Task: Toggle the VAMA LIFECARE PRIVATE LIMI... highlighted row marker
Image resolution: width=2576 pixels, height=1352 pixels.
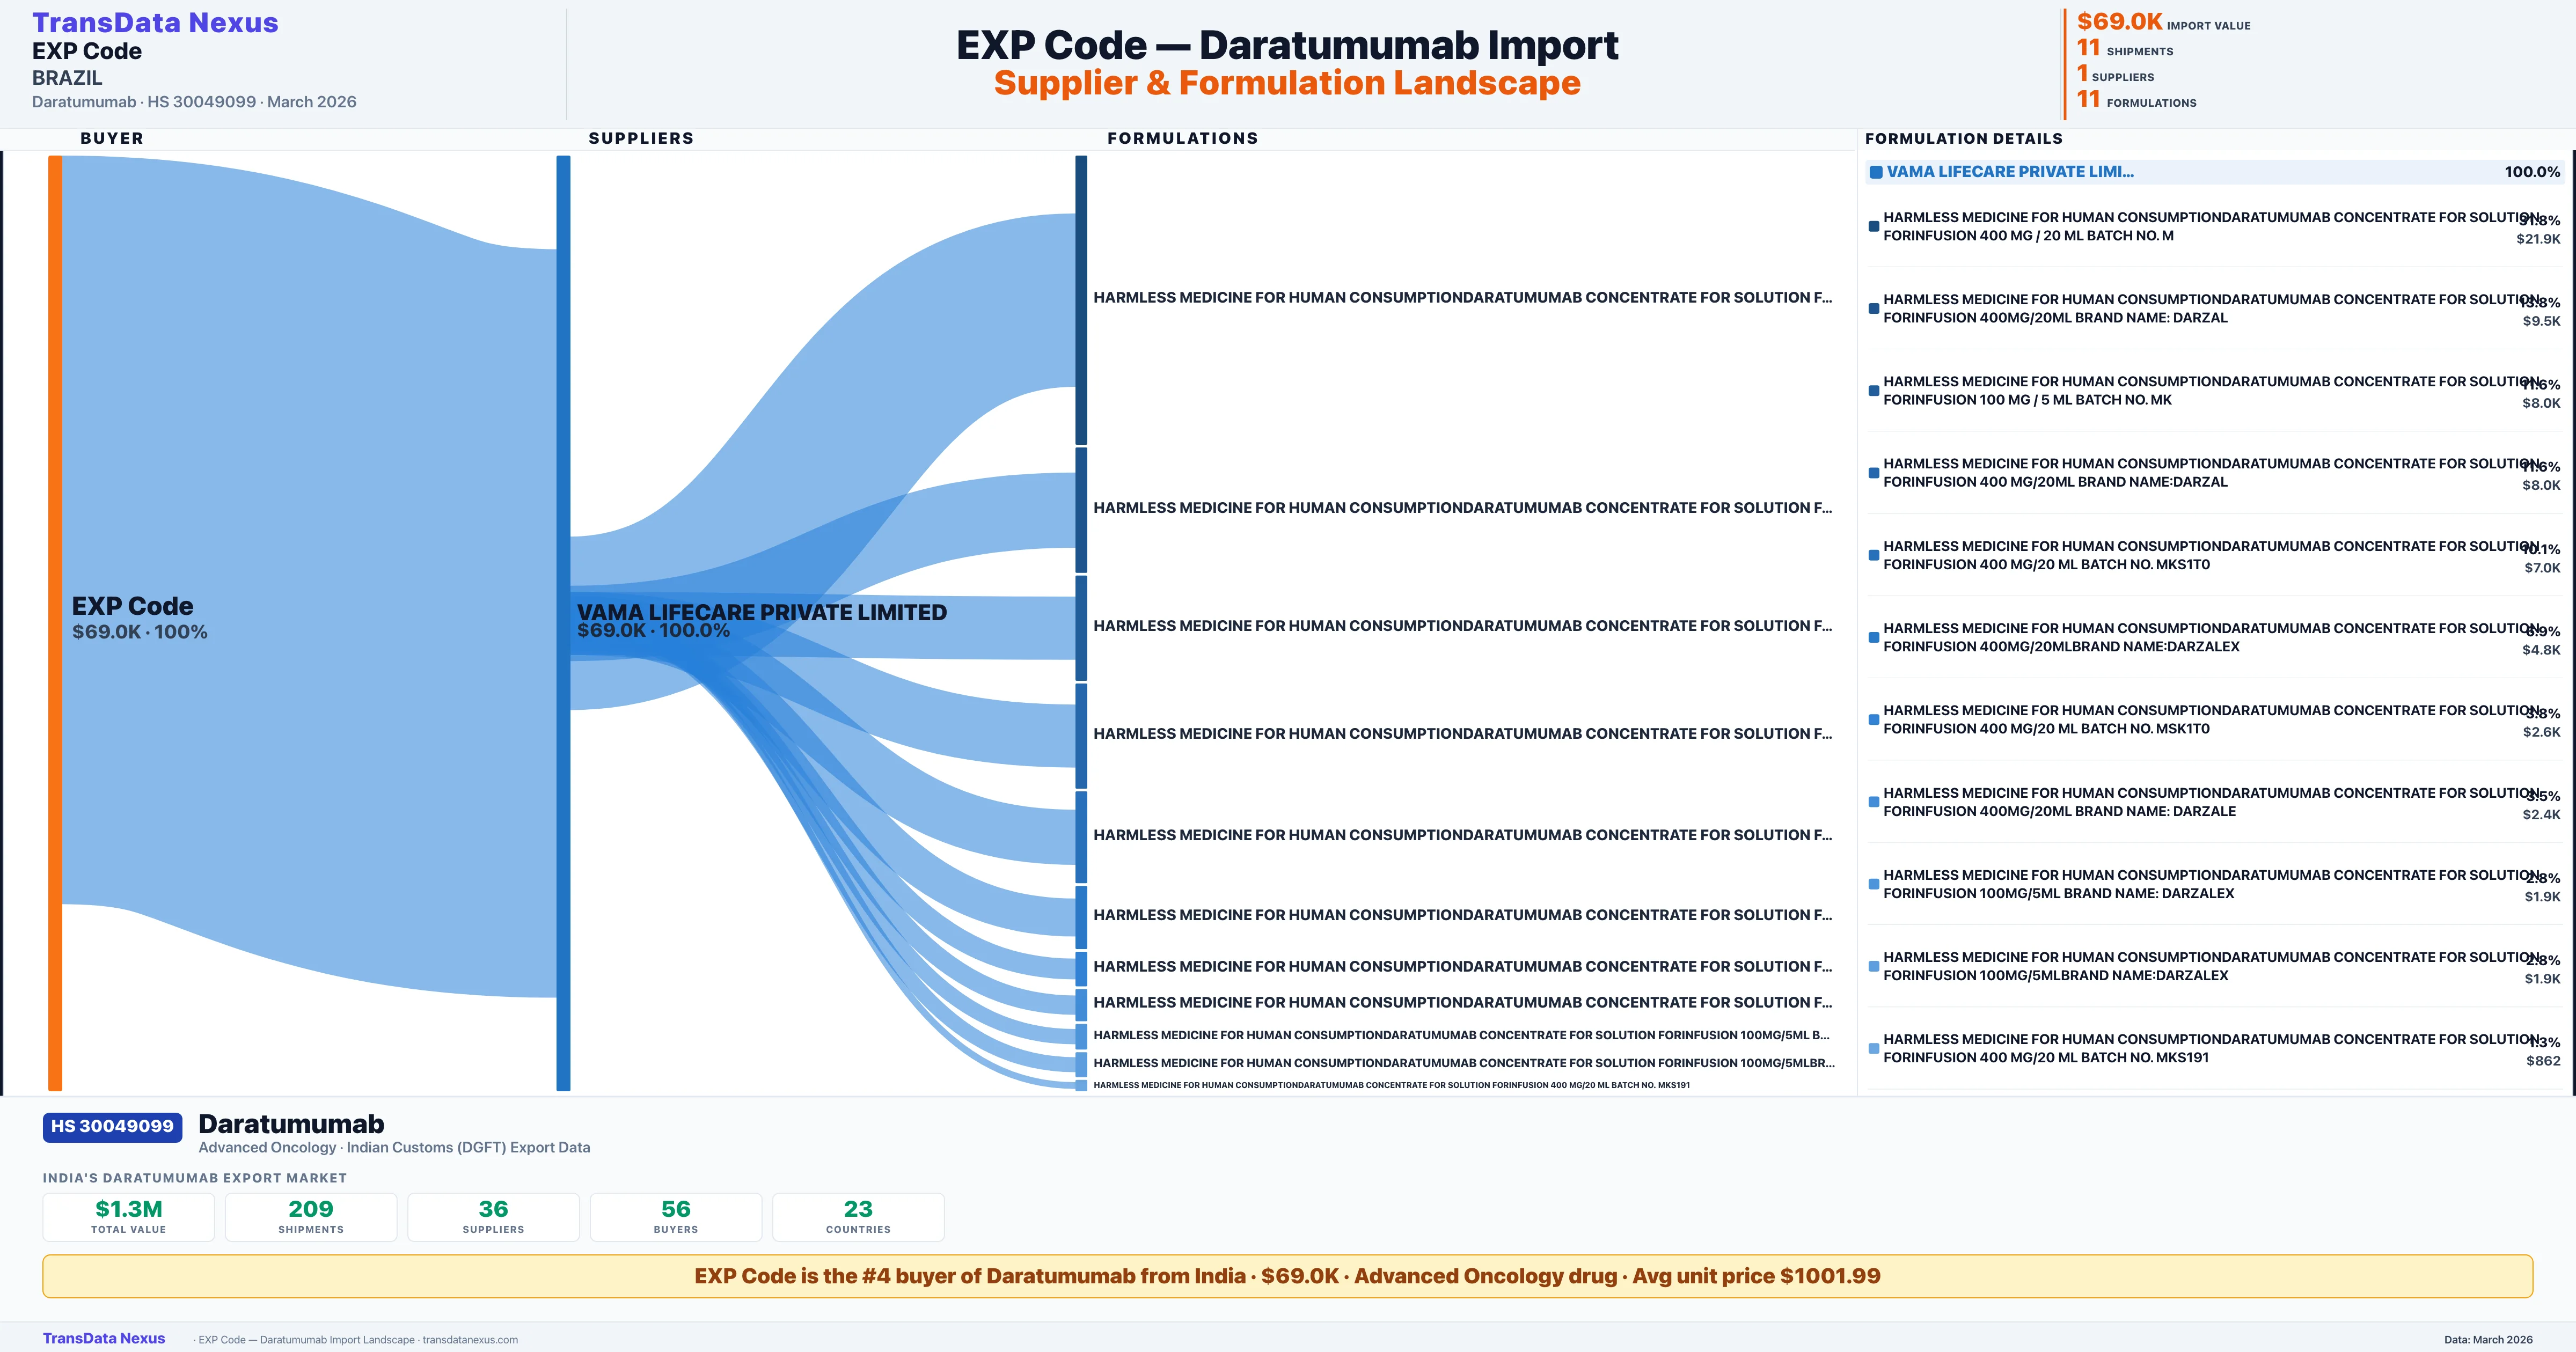Action: (x=1876, y=171)
